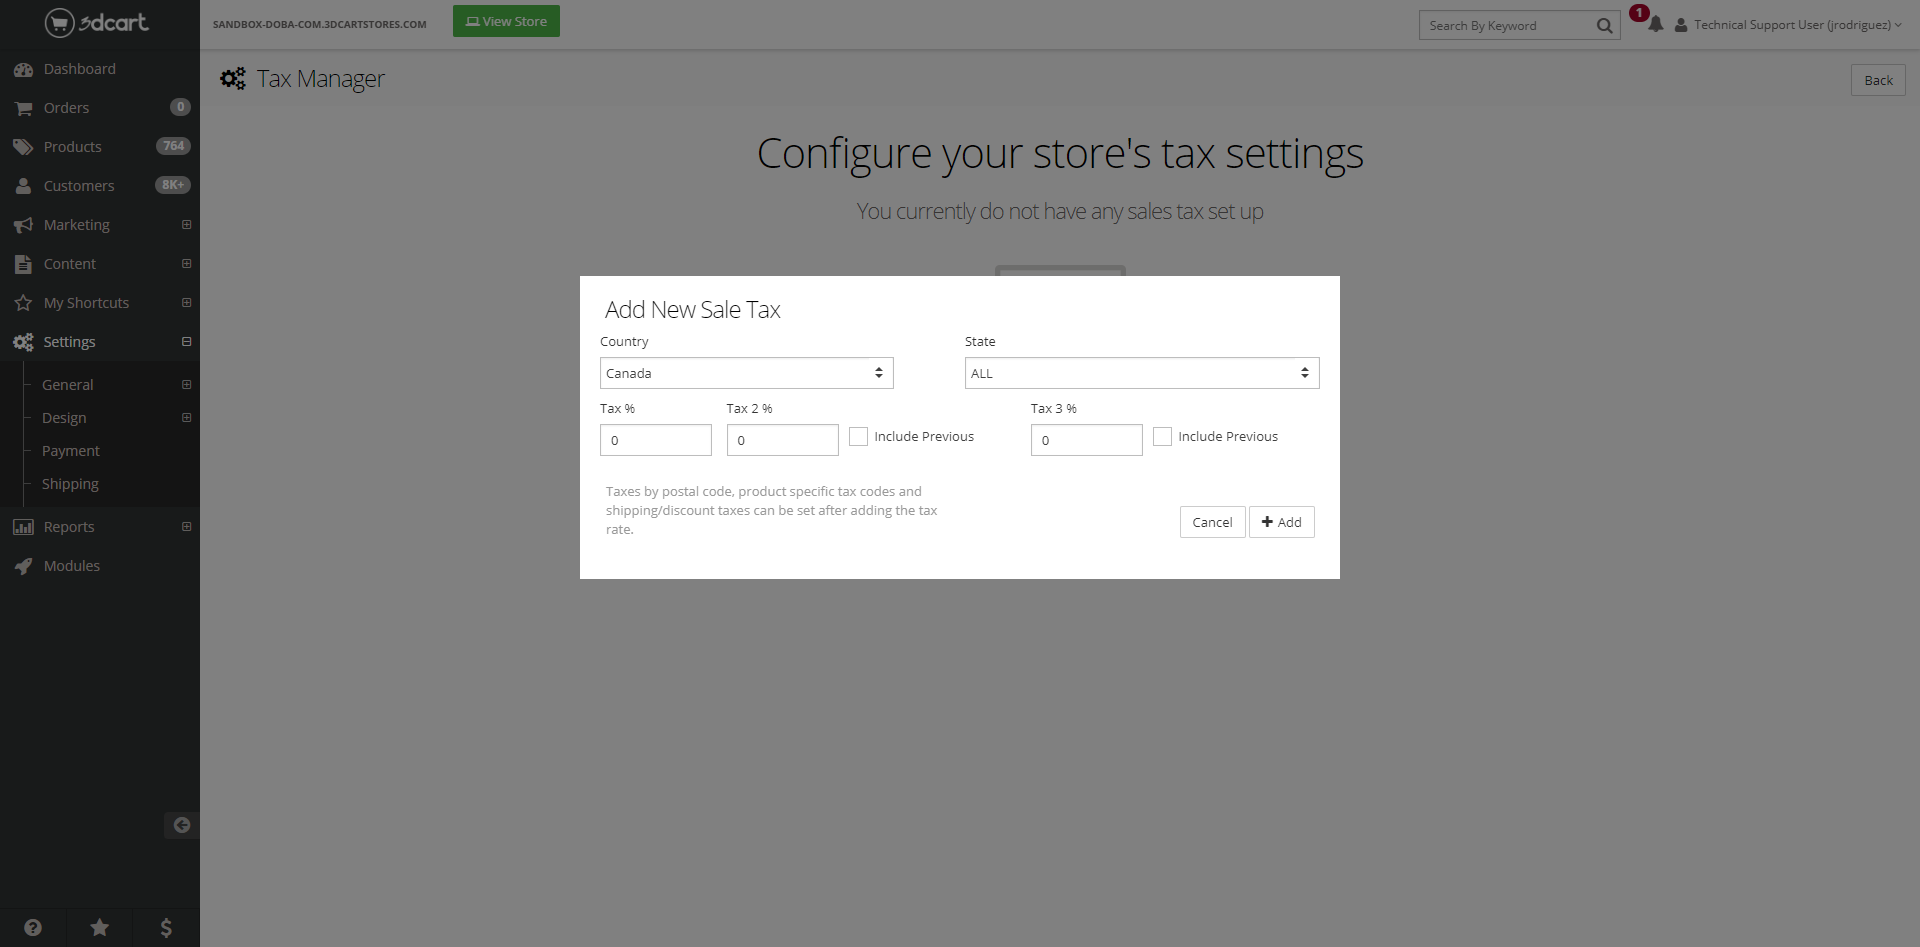Open the Technical Support User account menu
This screenshot has width=1920, height=947.
click(x=1790, y=25)
